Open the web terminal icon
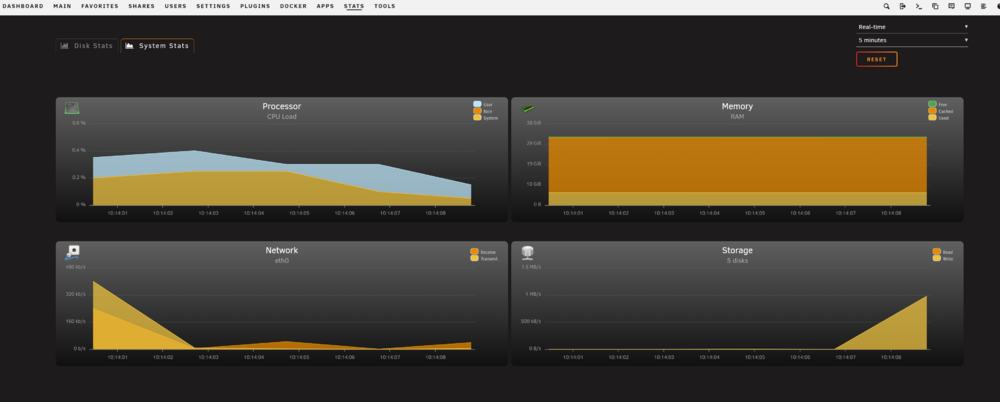 click(918, 6)
